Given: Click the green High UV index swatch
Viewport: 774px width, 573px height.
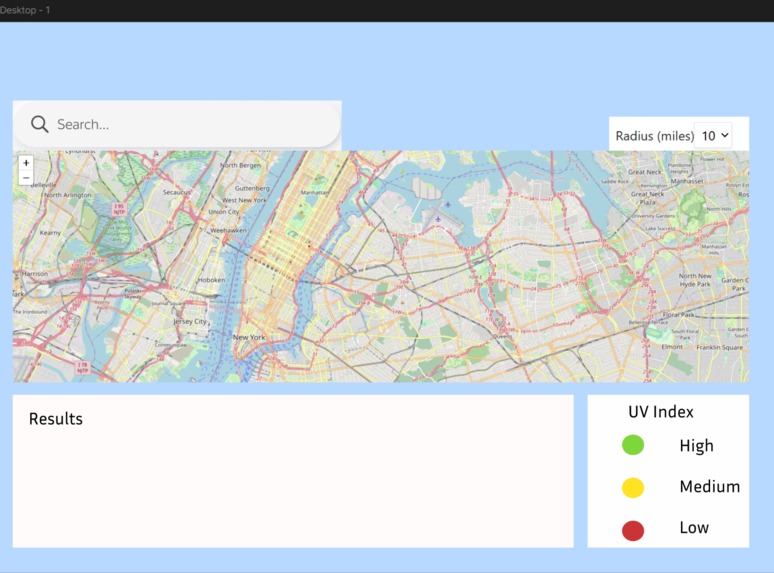Looking at the screenshot, I should (633, 445).
